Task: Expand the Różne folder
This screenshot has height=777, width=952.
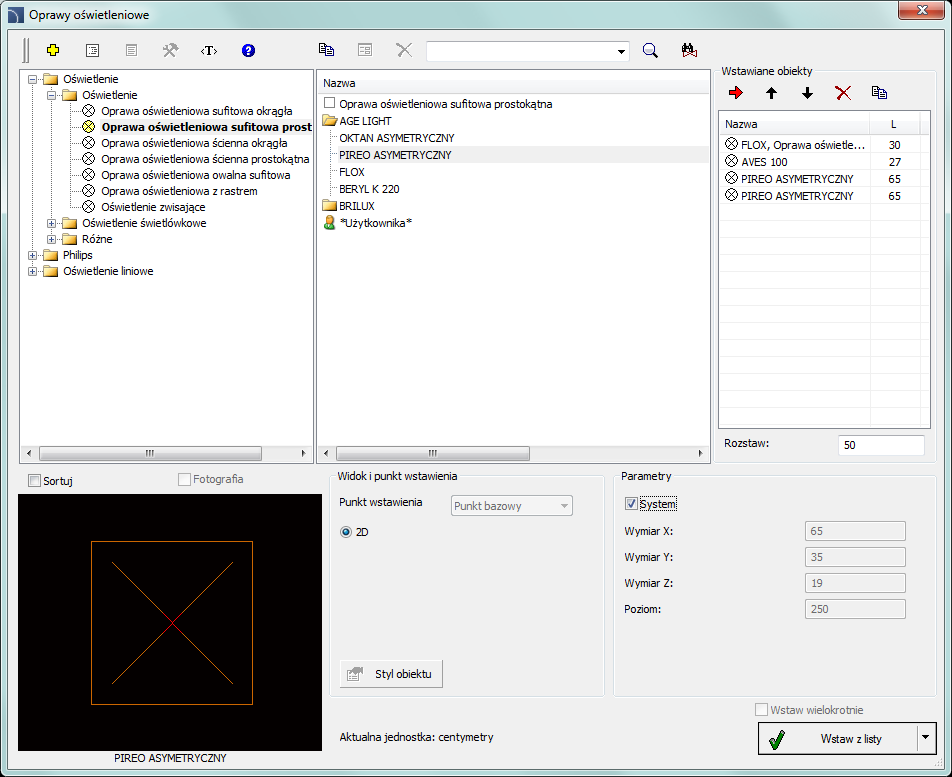Action: click(52, 239)
